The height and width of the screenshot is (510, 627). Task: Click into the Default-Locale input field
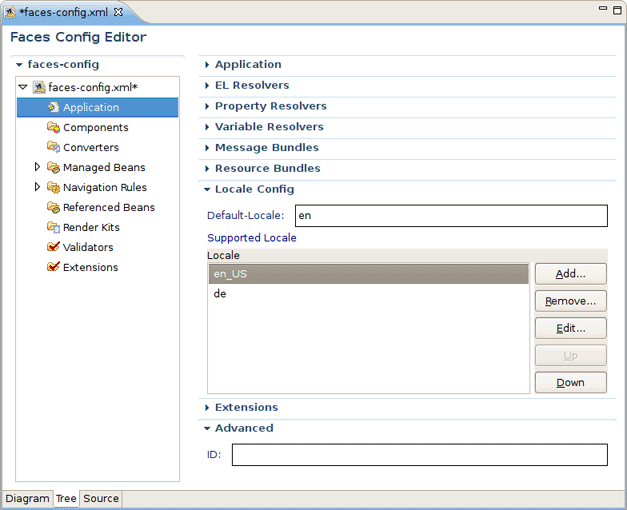451,216
